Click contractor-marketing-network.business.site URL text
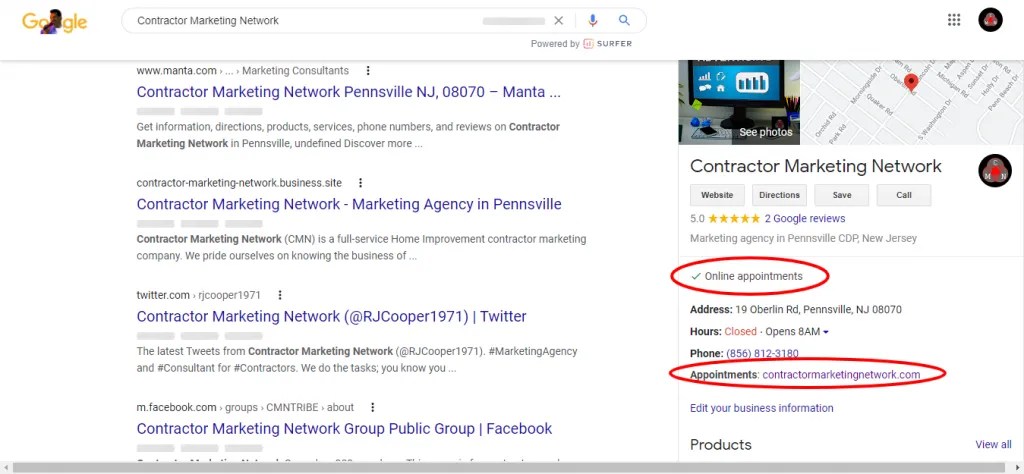 pyautogui.click(x=239, y=183)
